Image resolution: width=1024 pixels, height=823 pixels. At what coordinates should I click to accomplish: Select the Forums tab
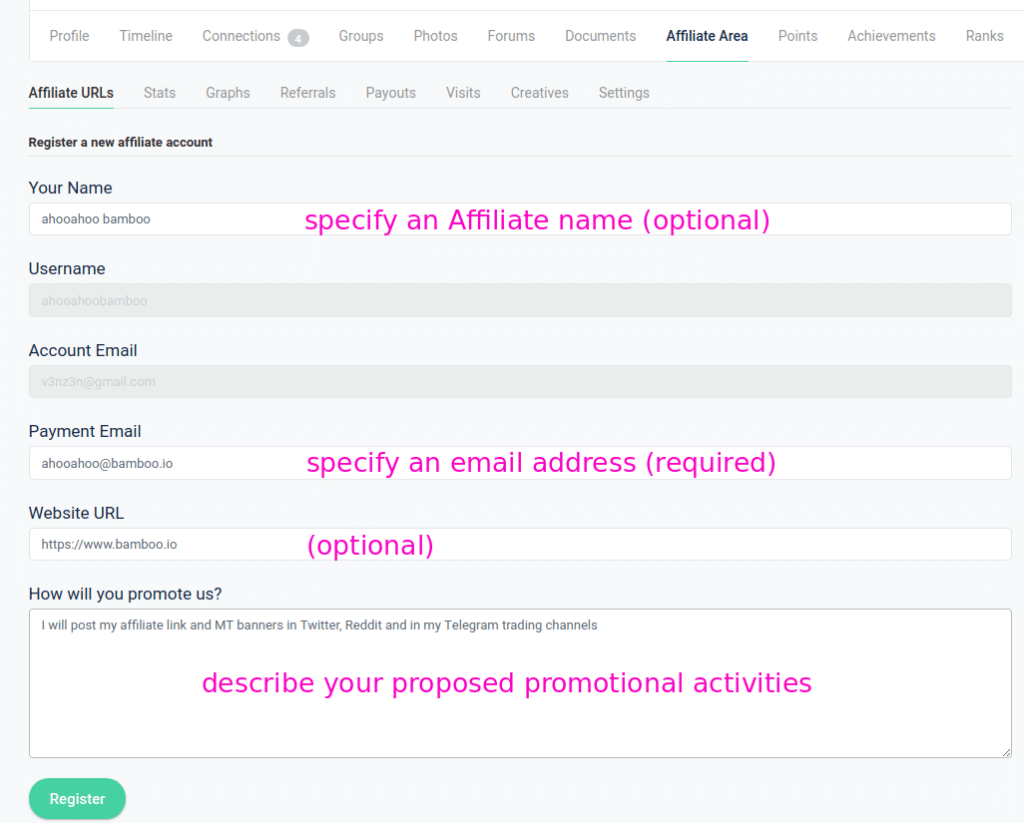pos(511,36)
